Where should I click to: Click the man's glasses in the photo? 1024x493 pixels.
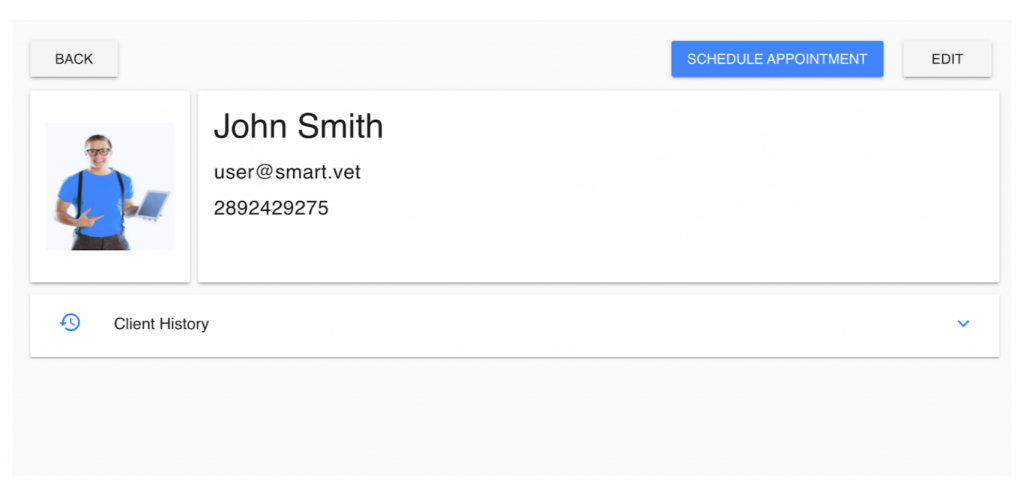coord(98,151)
